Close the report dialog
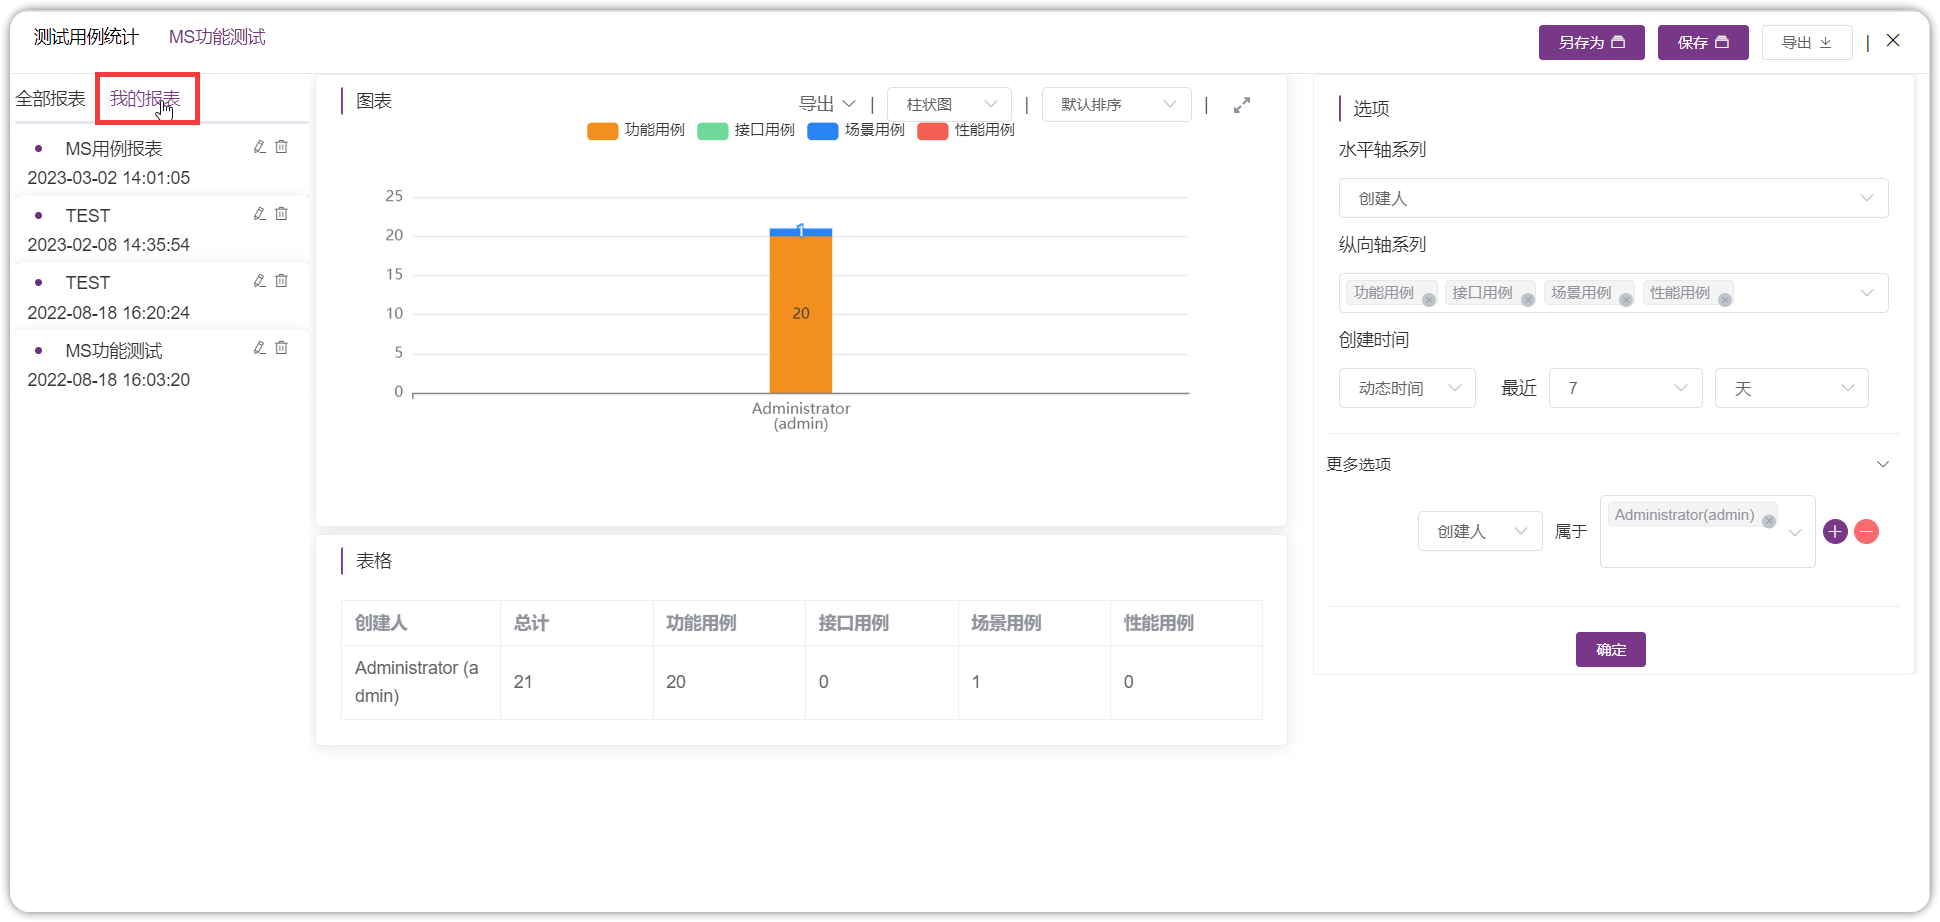The height and width of the screenshot is (922, 1940). pyautogui.click(x=1893, y=41)
